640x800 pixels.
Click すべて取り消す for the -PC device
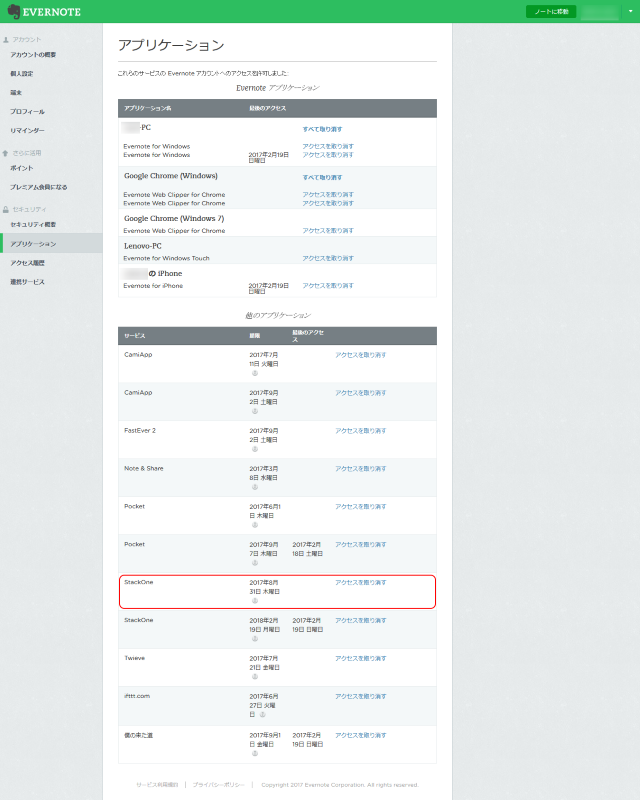(x=322, y=129)
